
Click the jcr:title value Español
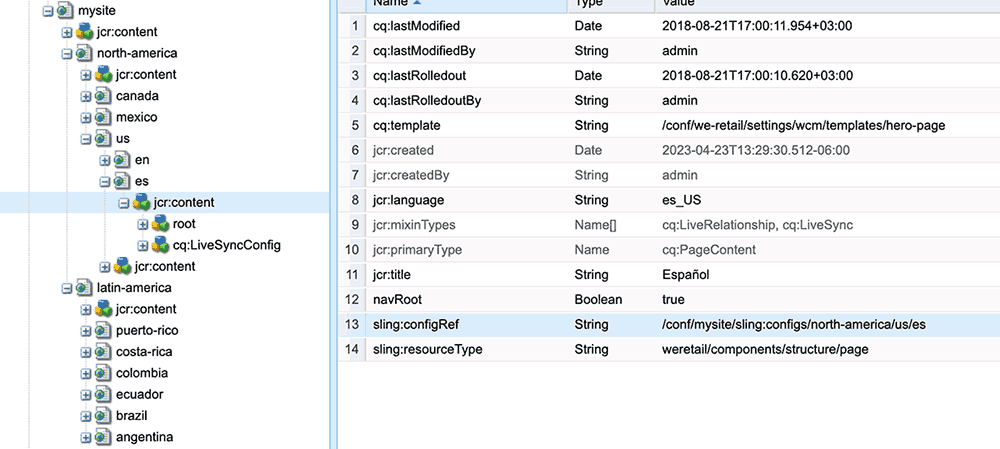point(688,274)
